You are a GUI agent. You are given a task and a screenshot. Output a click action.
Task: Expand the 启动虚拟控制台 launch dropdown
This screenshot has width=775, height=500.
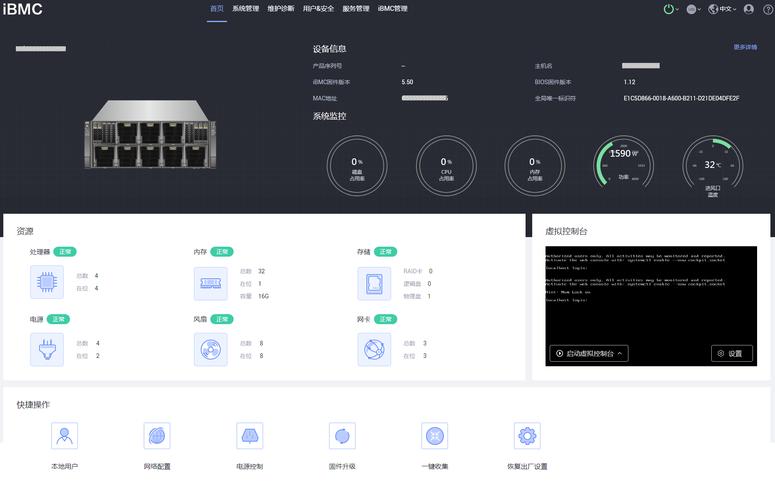click(x=589, y=353)
